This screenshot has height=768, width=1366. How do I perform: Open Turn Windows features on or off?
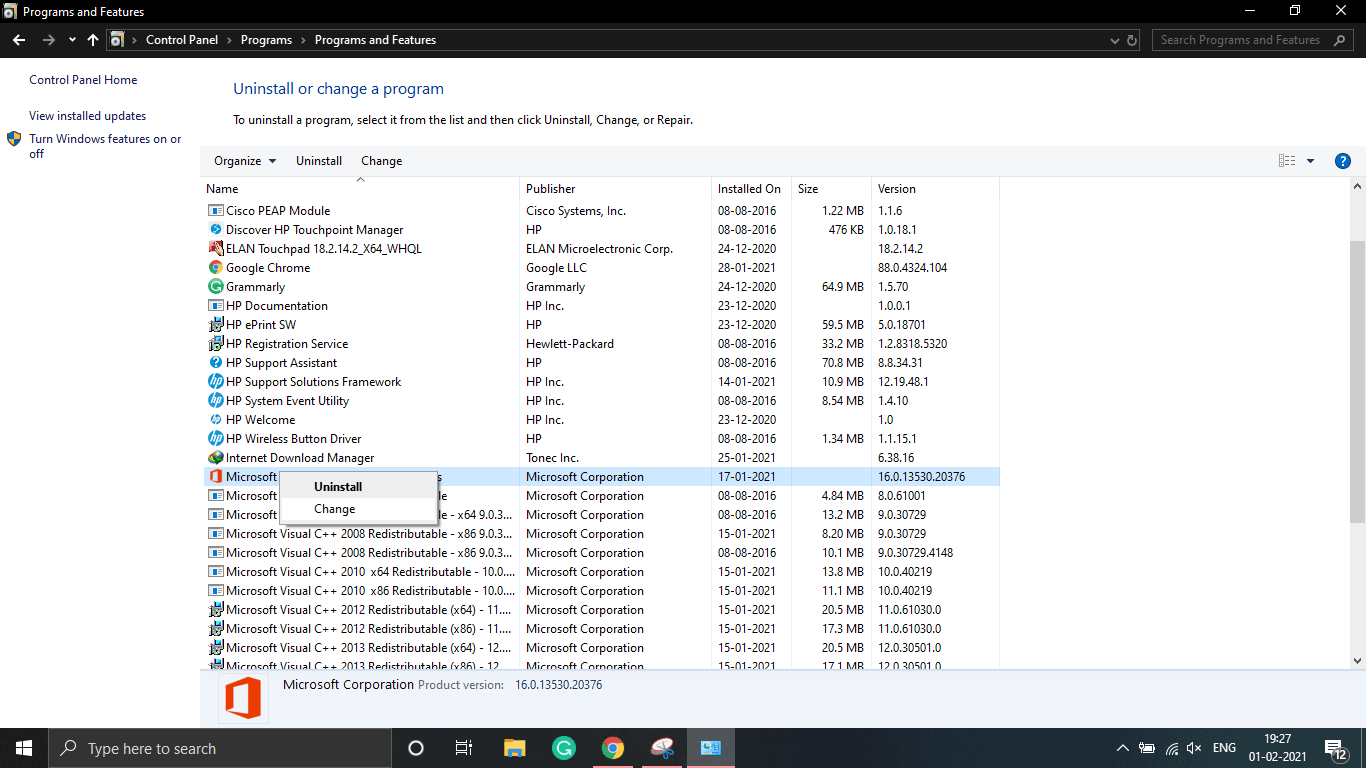(x=105, y=146)
